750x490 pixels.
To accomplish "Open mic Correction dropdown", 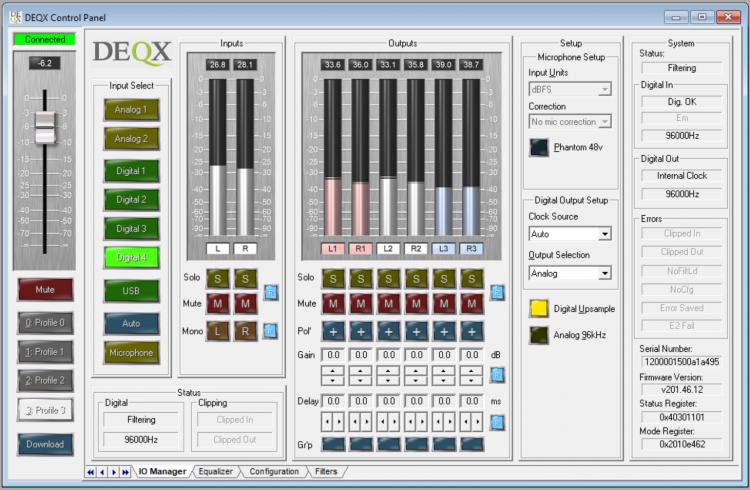I will click(x=605, y=122).
